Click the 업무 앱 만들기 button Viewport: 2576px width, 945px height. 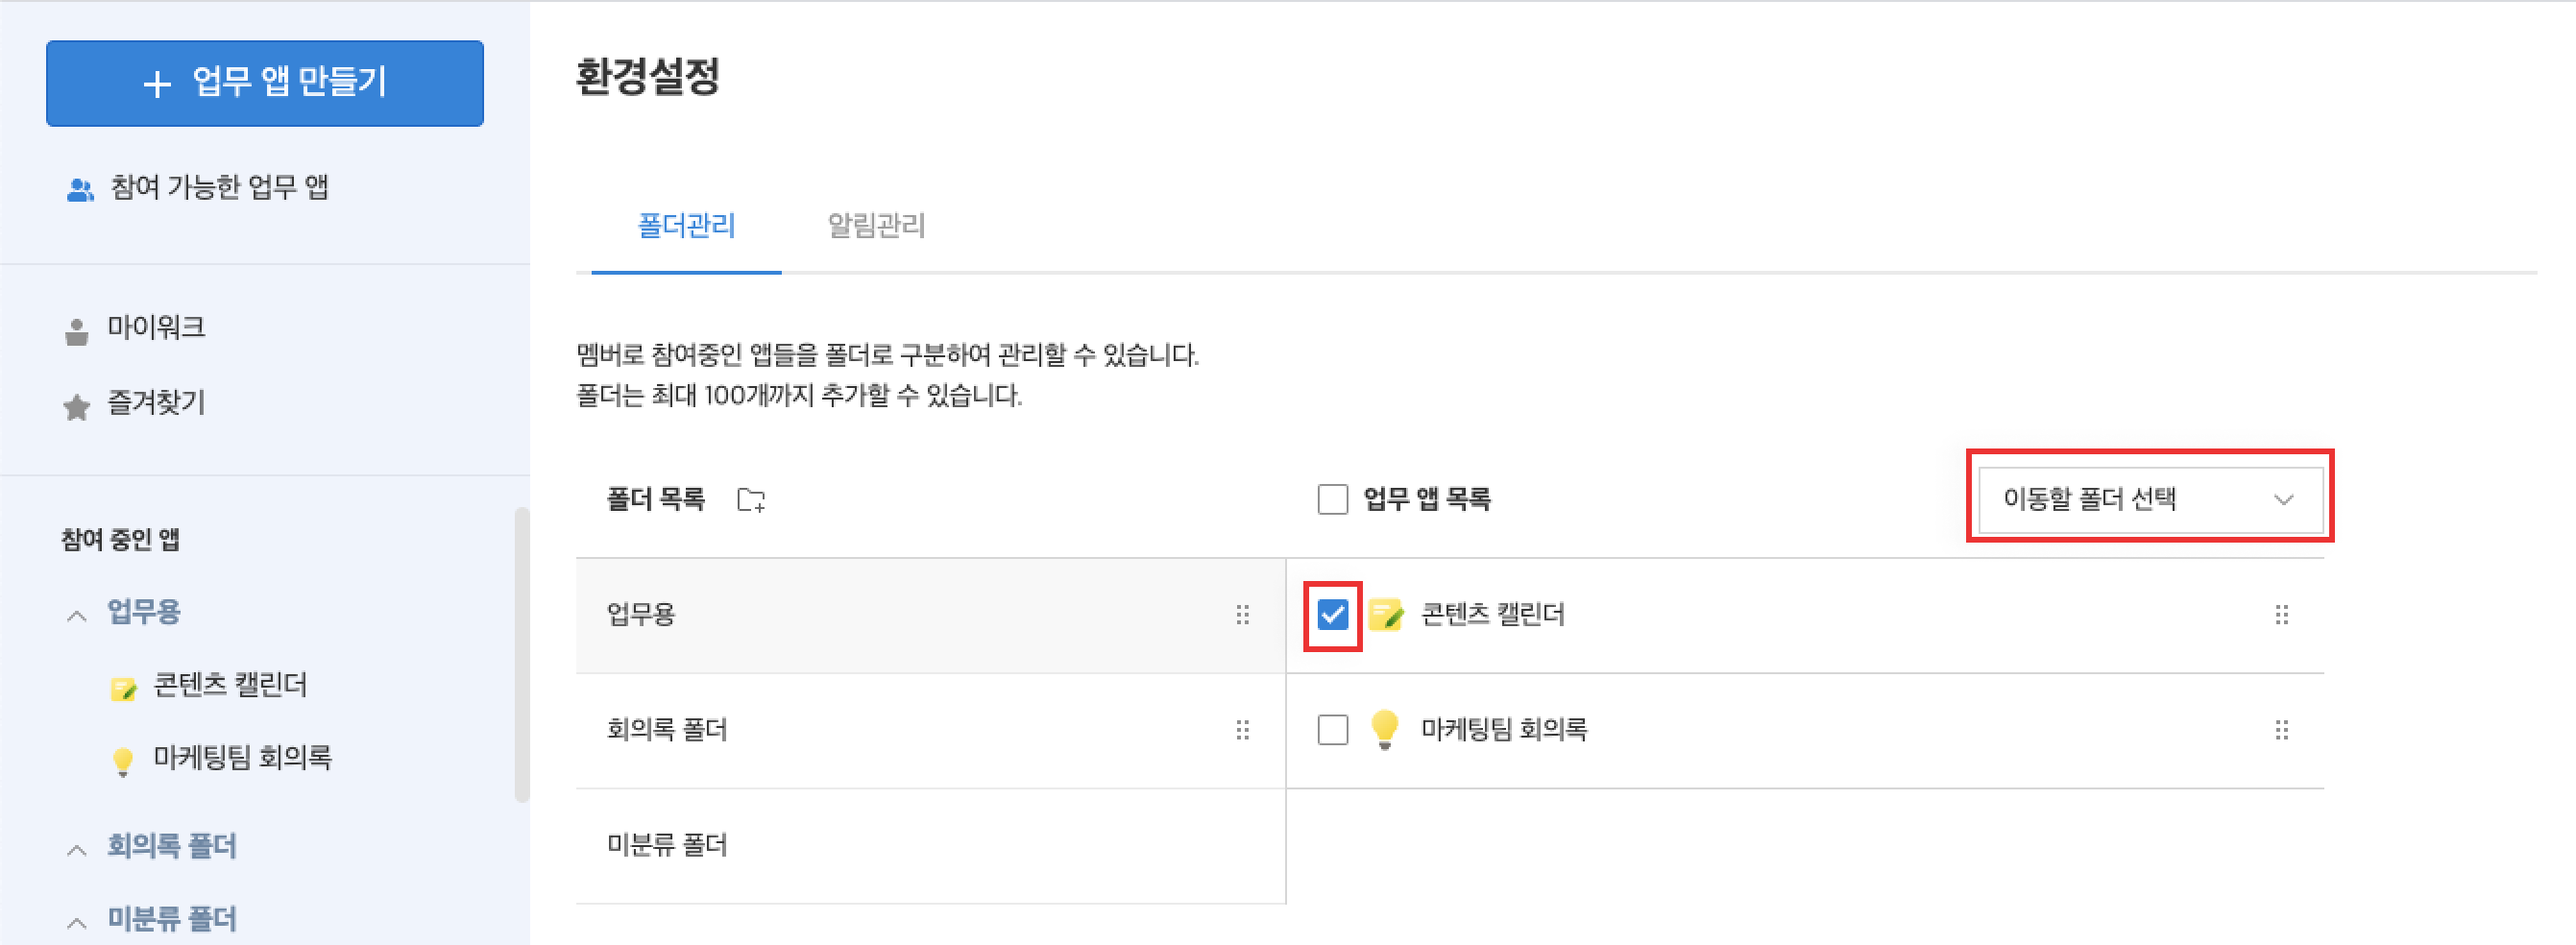(x=265, y=83)
